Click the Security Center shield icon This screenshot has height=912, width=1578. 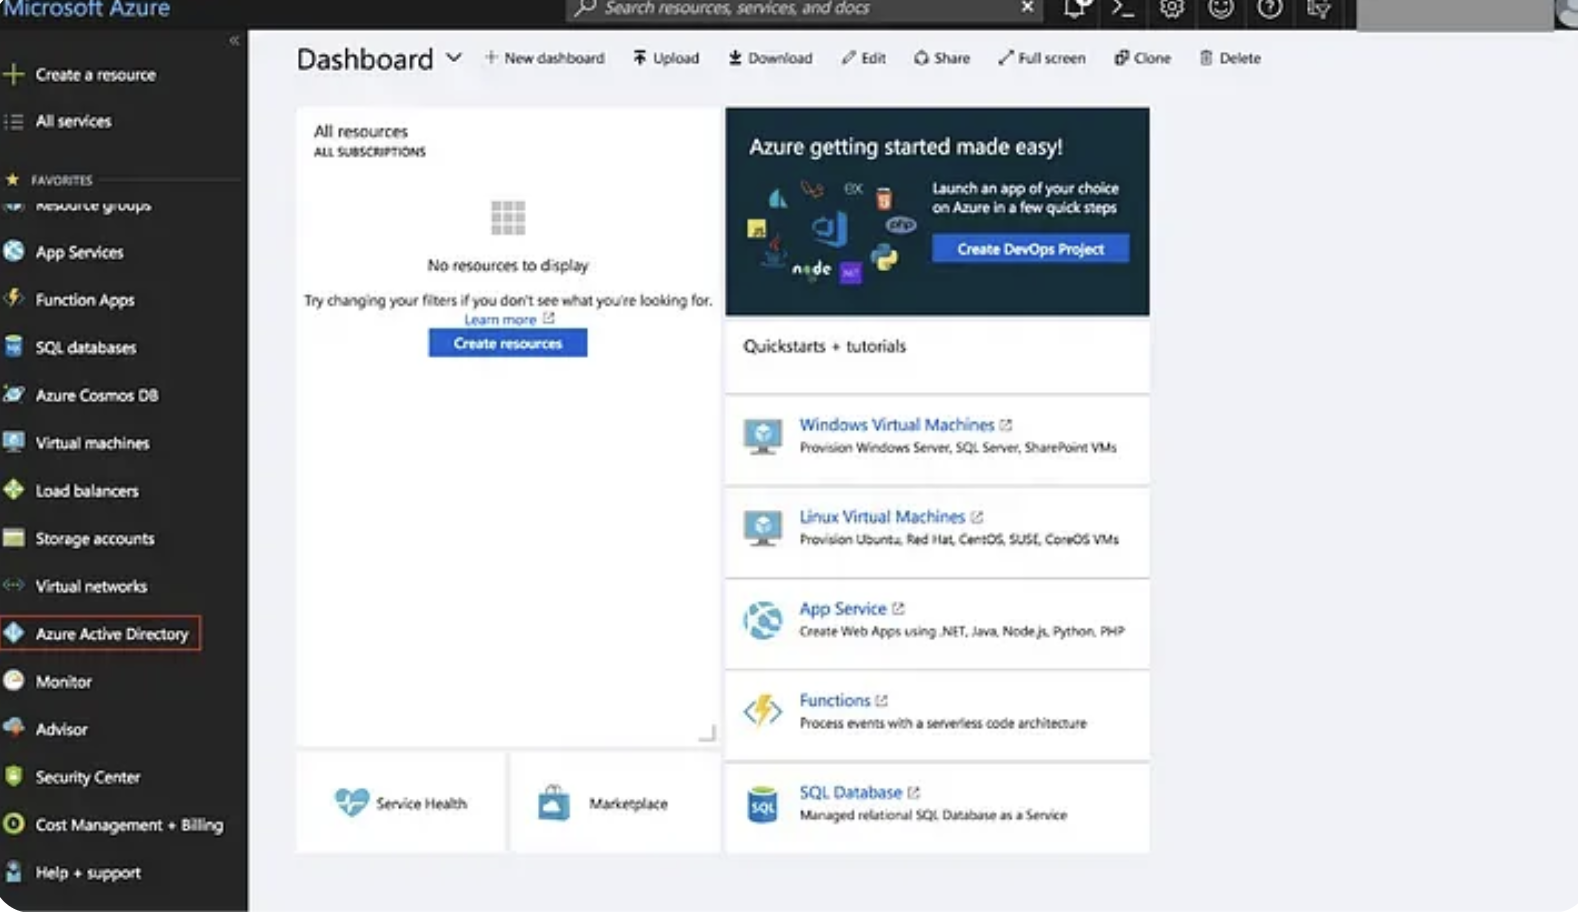[14, 776]
